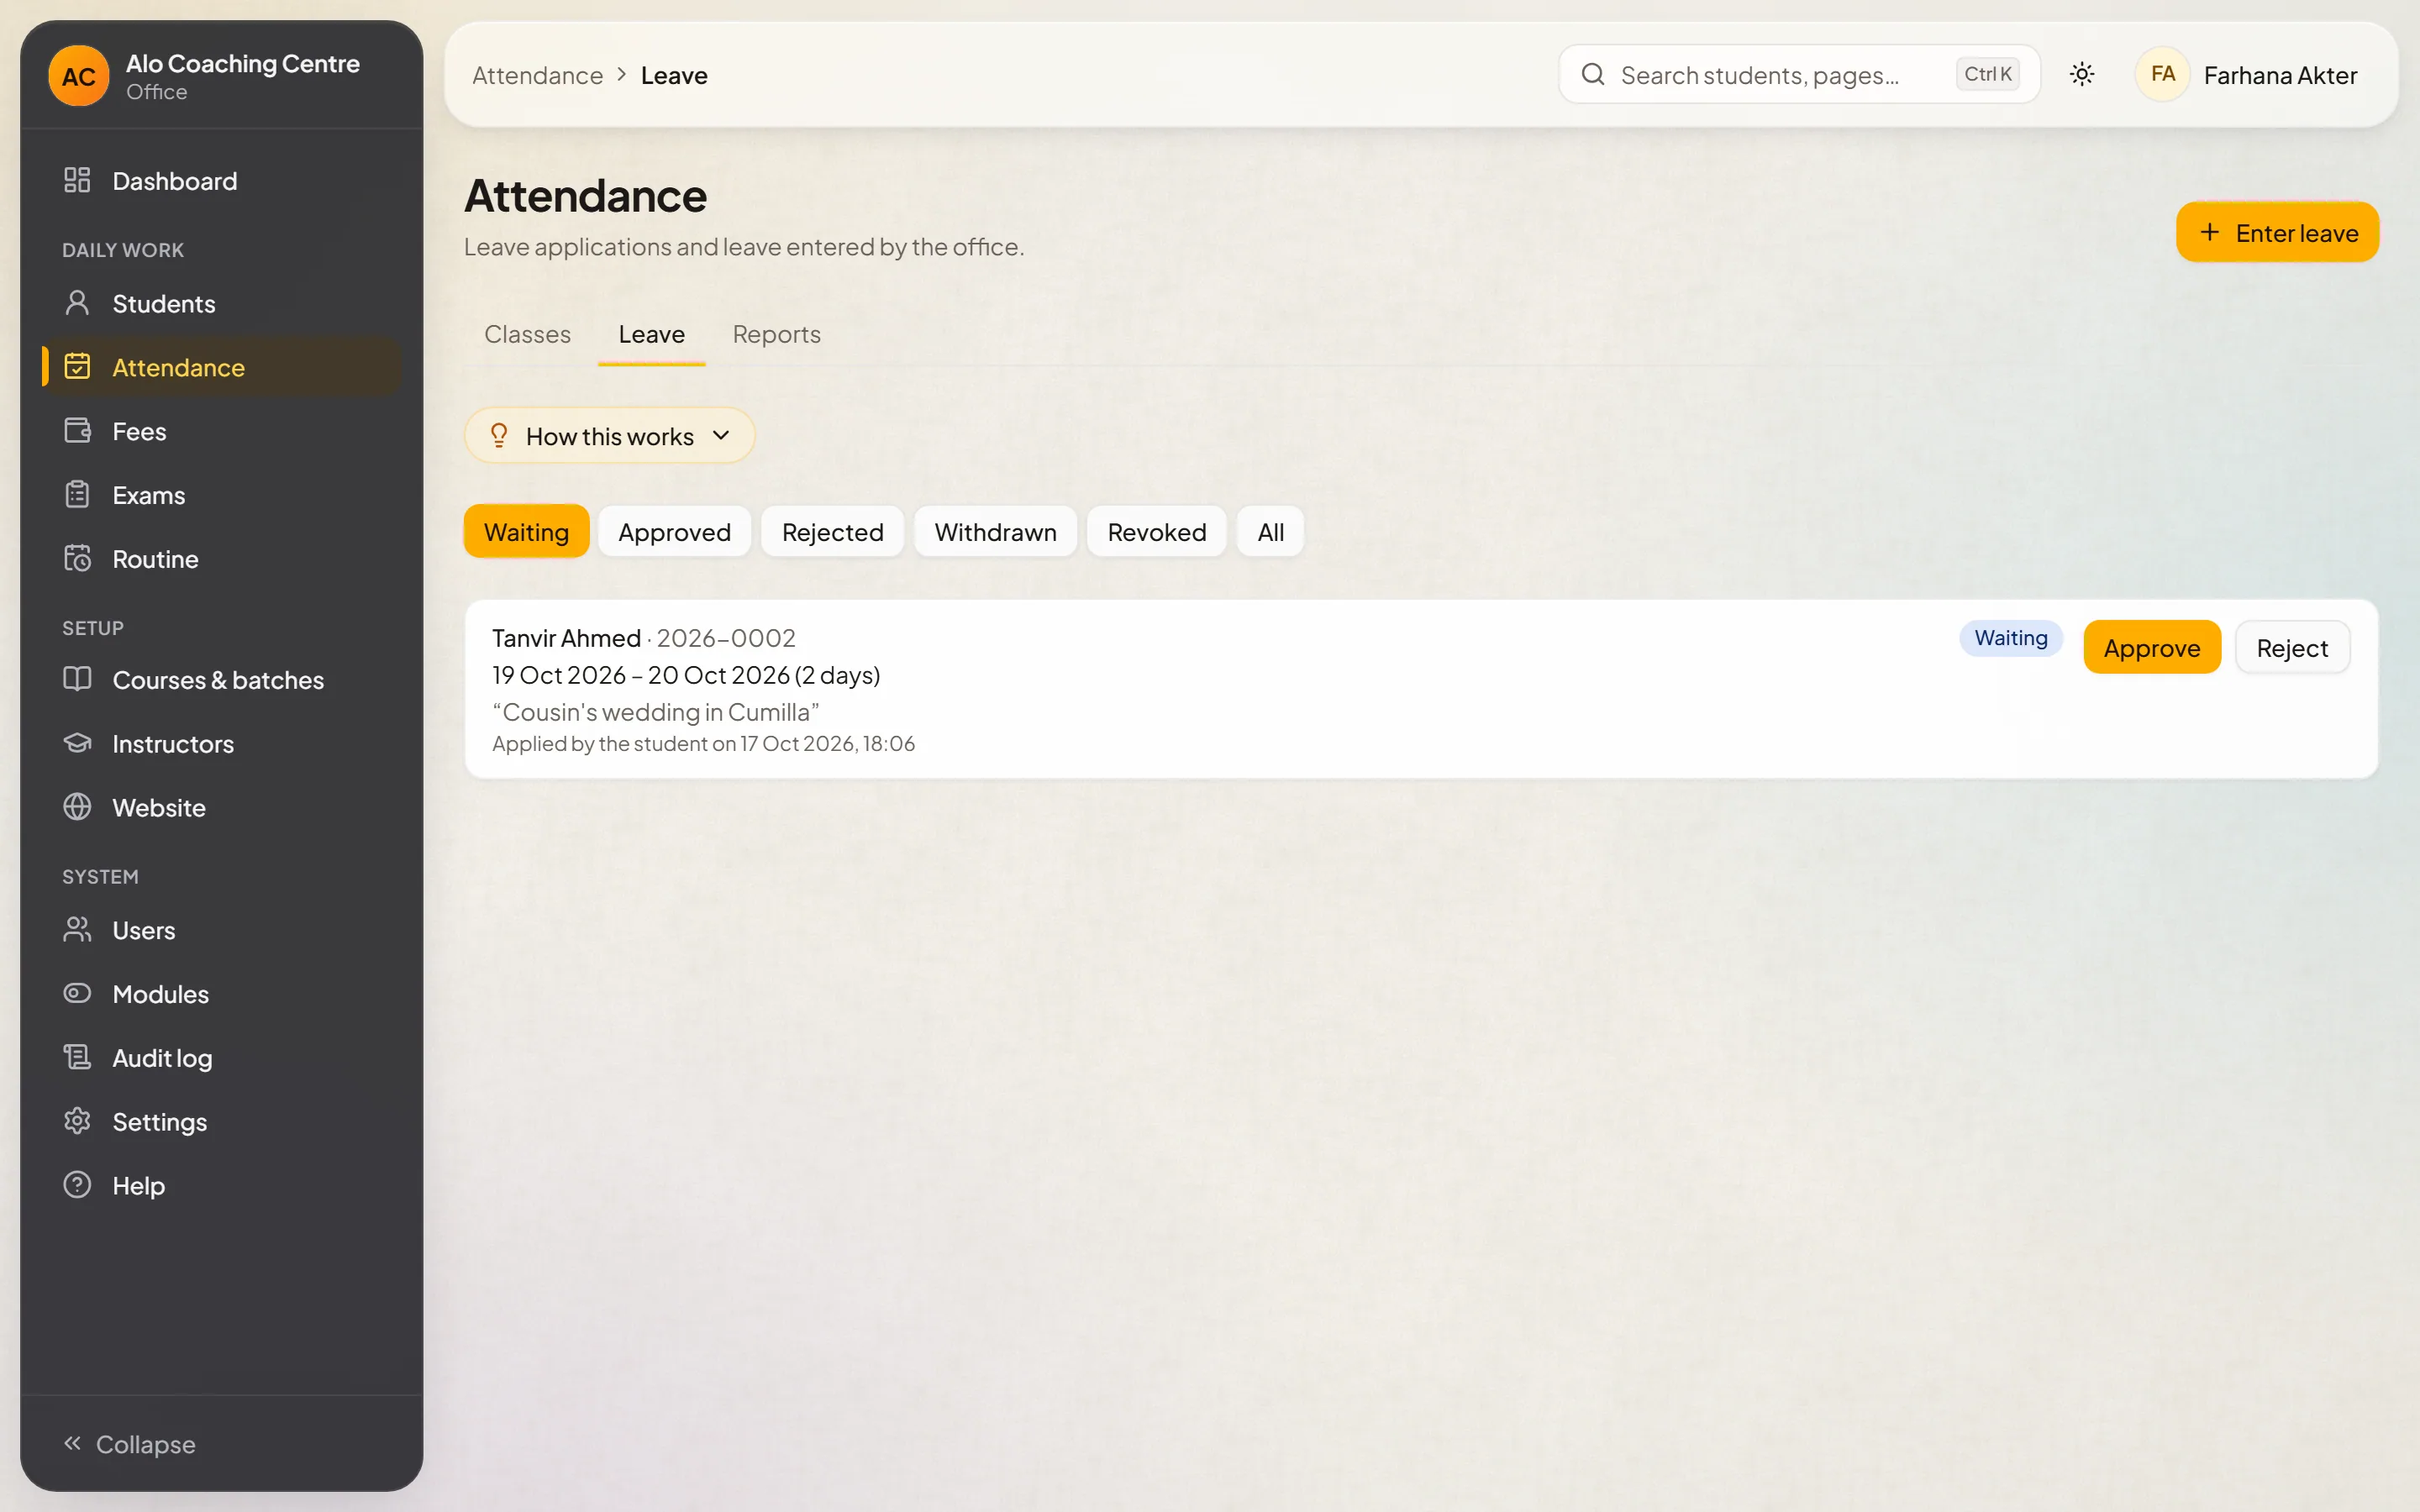Click the Alo Coaching Centre title
The height and width of the screenshot is (1512, 2420).
(243, 63)
